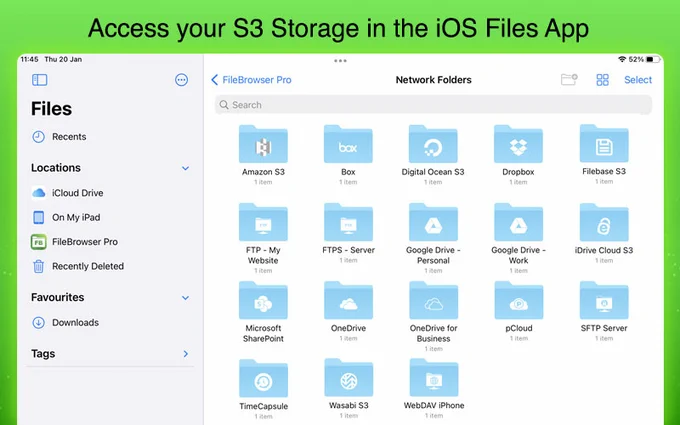Open the SFTP Server folder
Image resolution: width=680 pixels, height=425 pixels.
(x=604, y=301)
